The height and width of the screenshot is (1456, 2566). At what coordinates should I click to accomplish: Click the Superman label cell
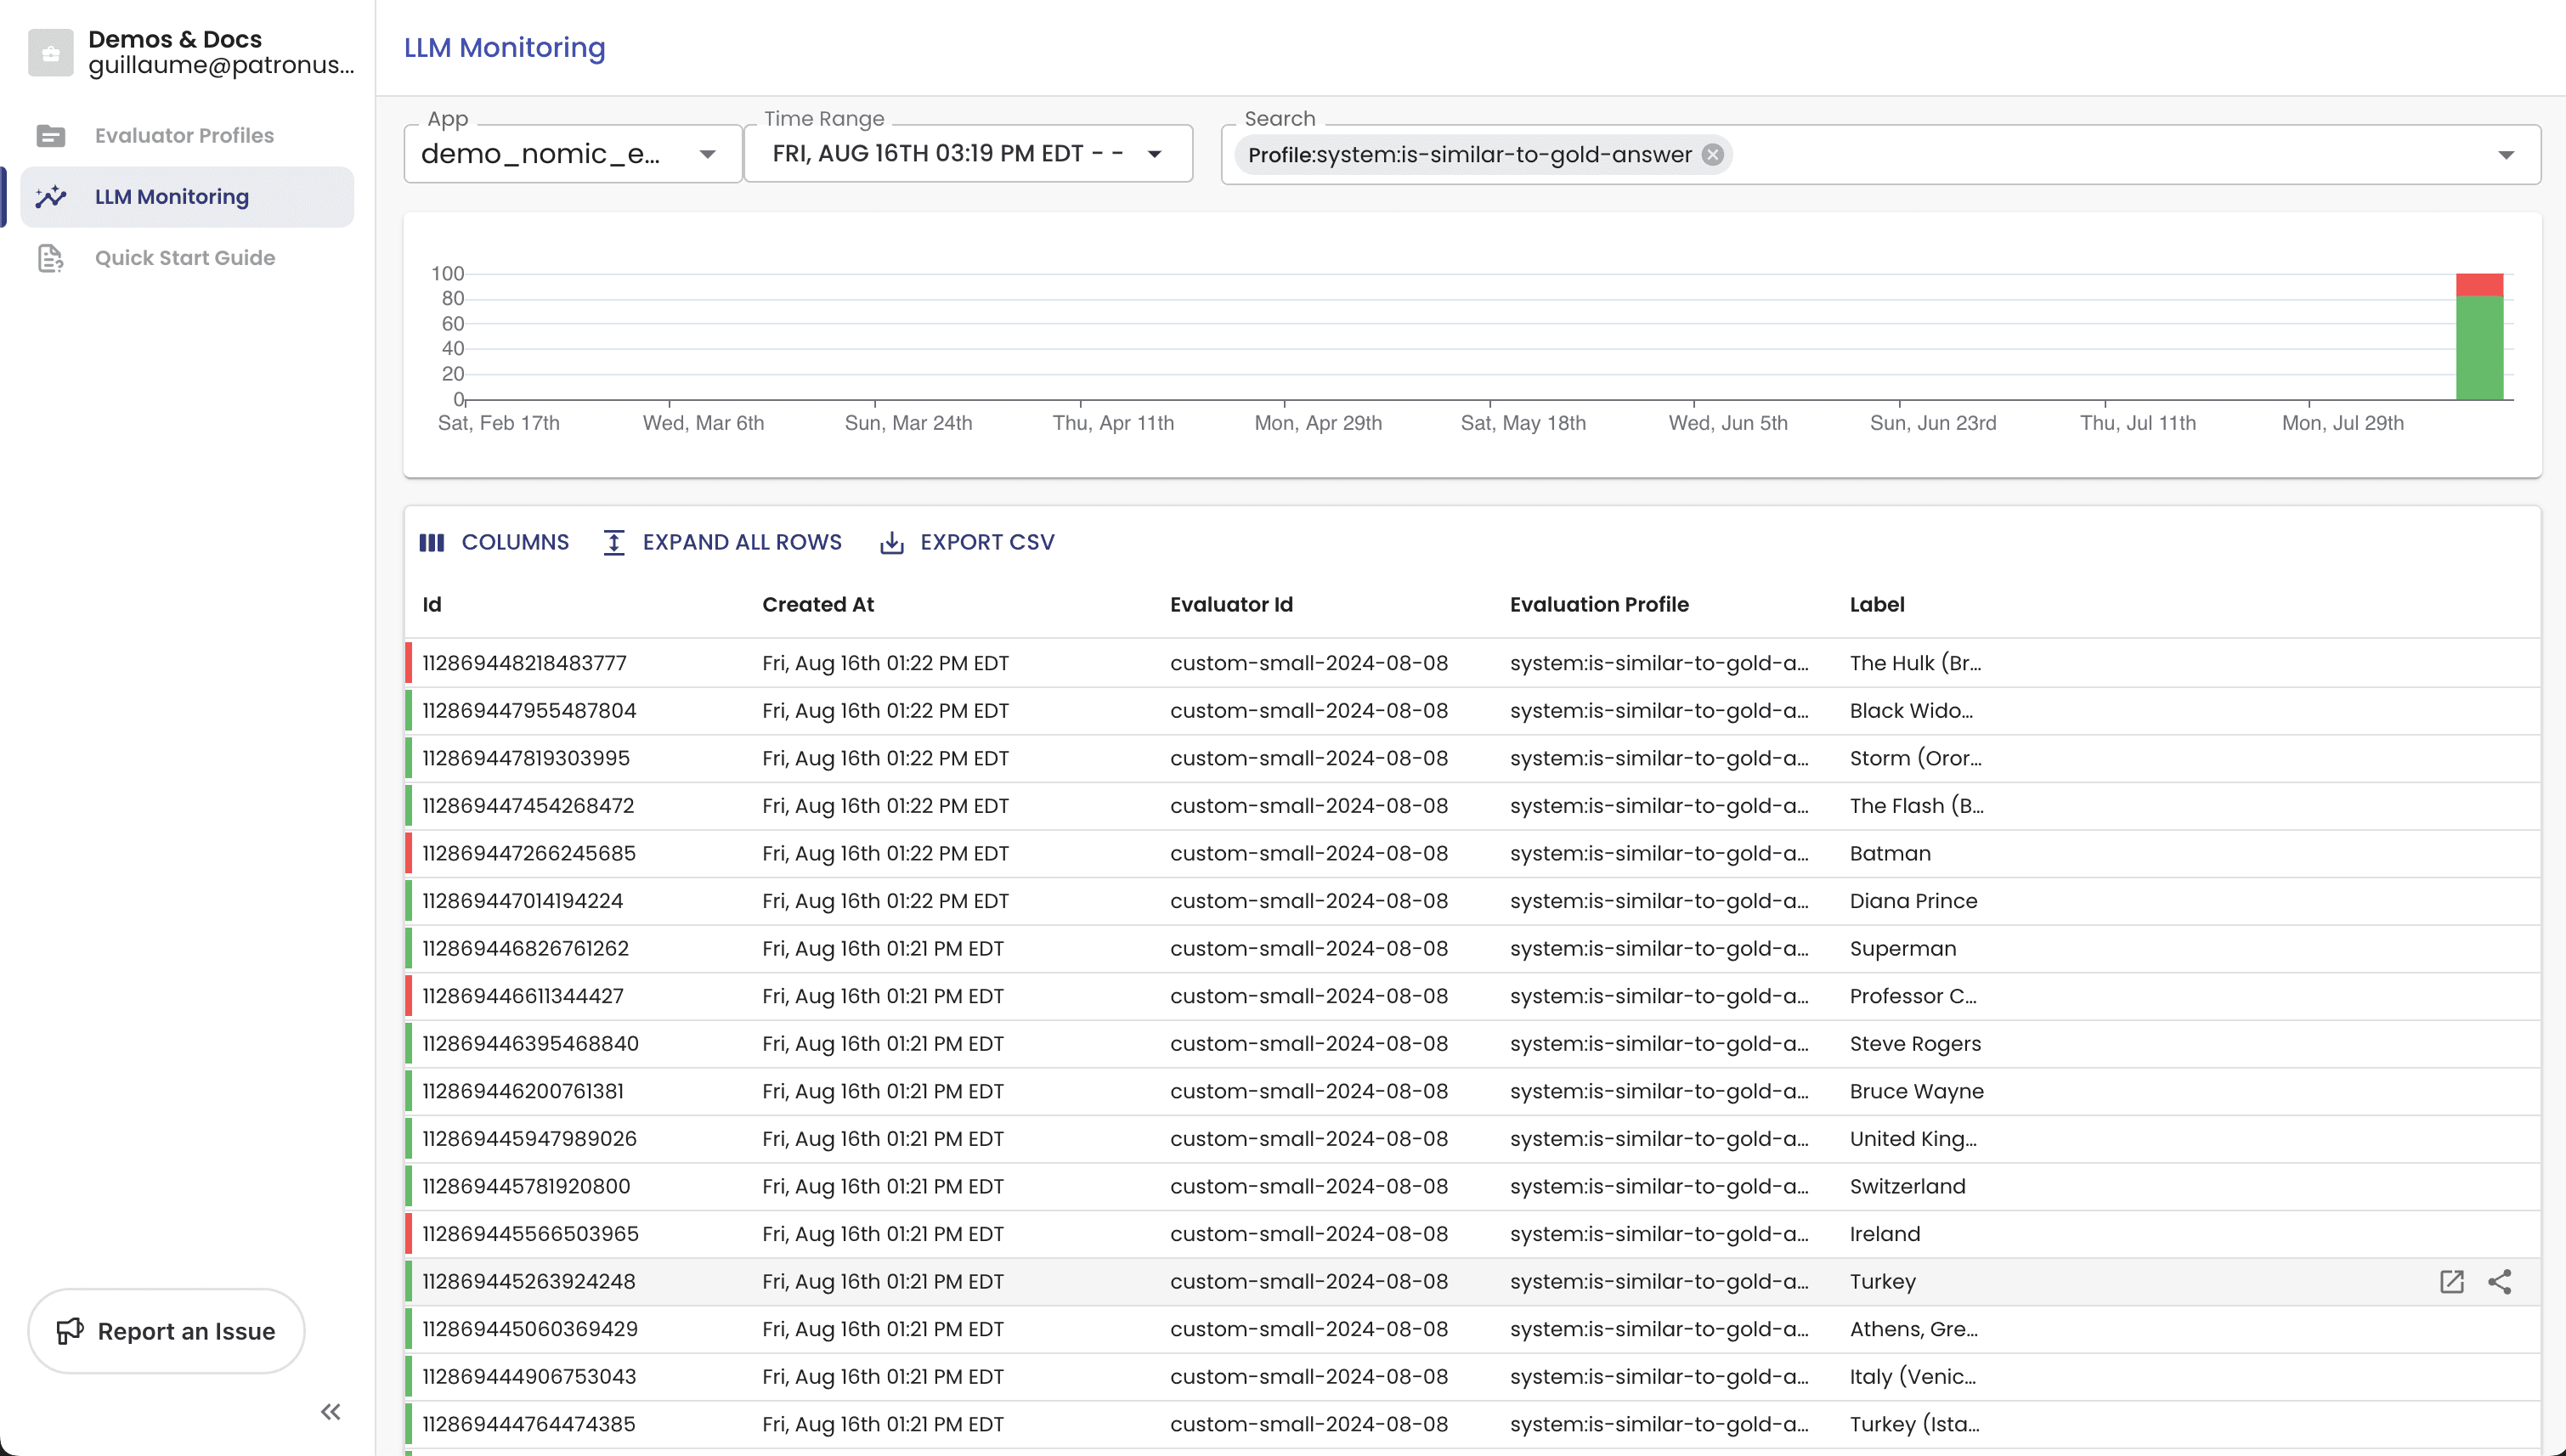(x=1903, y=948)
